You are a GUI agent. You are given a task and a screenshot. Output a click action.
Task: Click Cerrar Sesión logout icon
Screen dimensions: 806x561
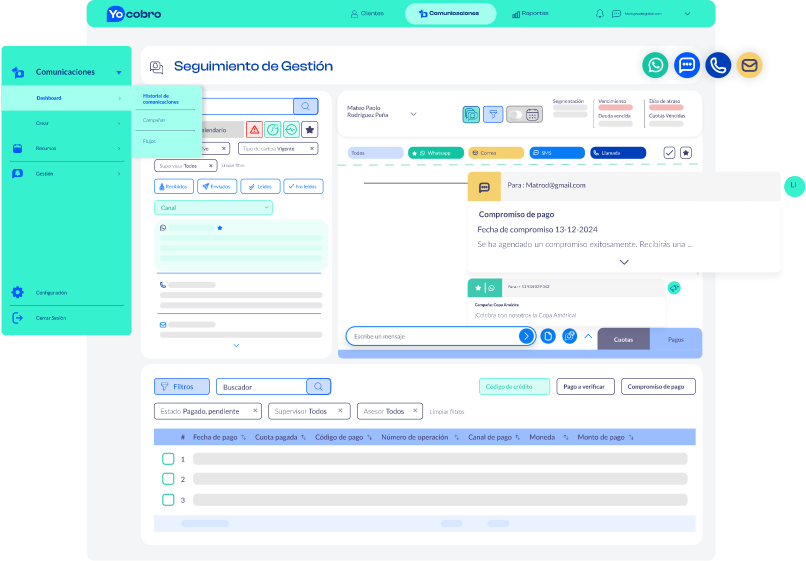coord(17,318)
